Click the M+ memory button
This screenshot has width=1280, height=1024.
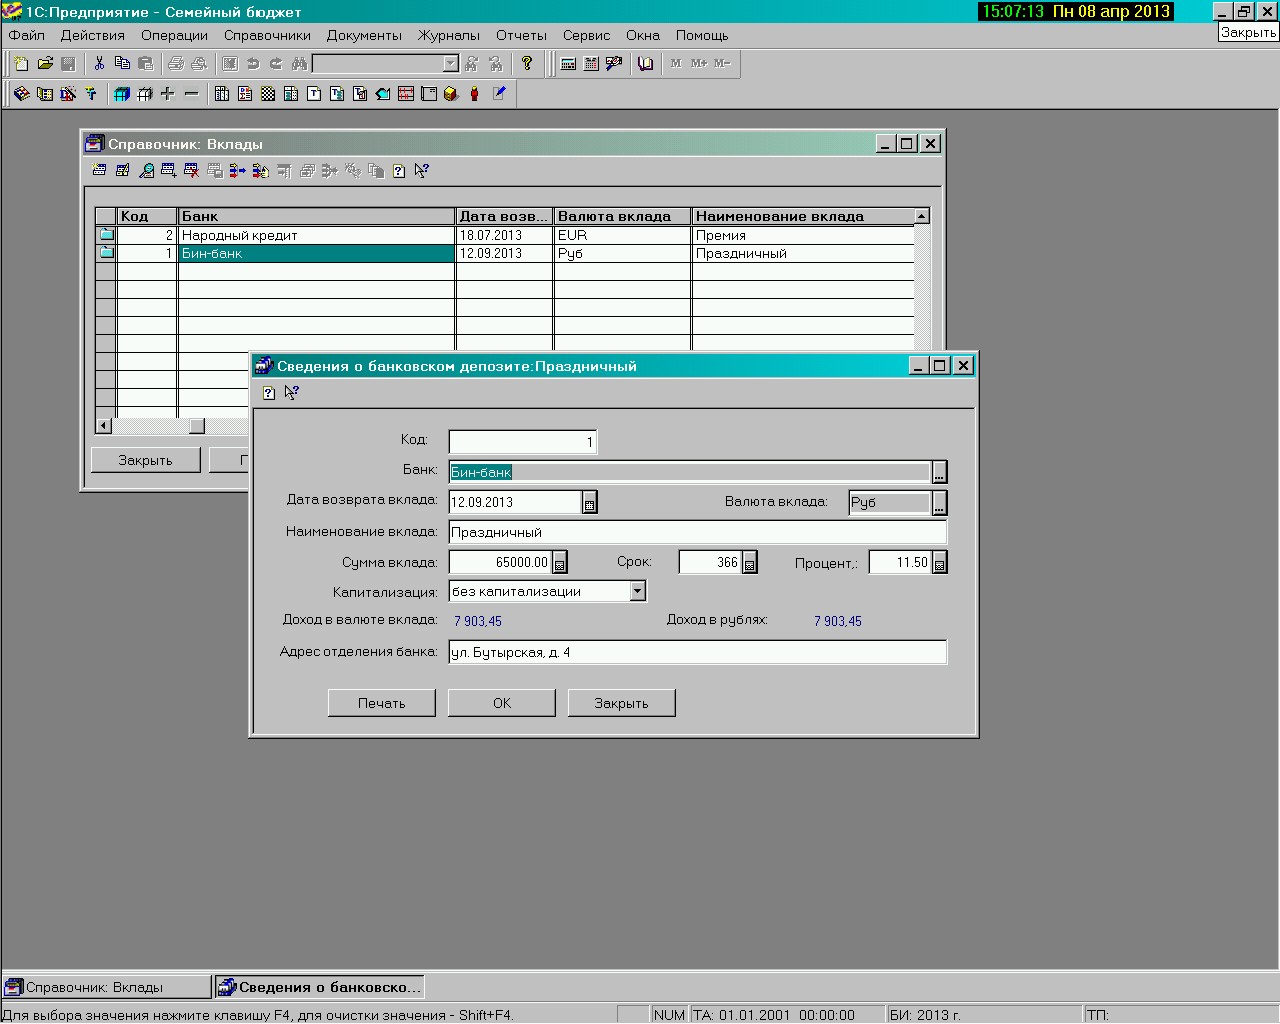click(x=699, y=64)
